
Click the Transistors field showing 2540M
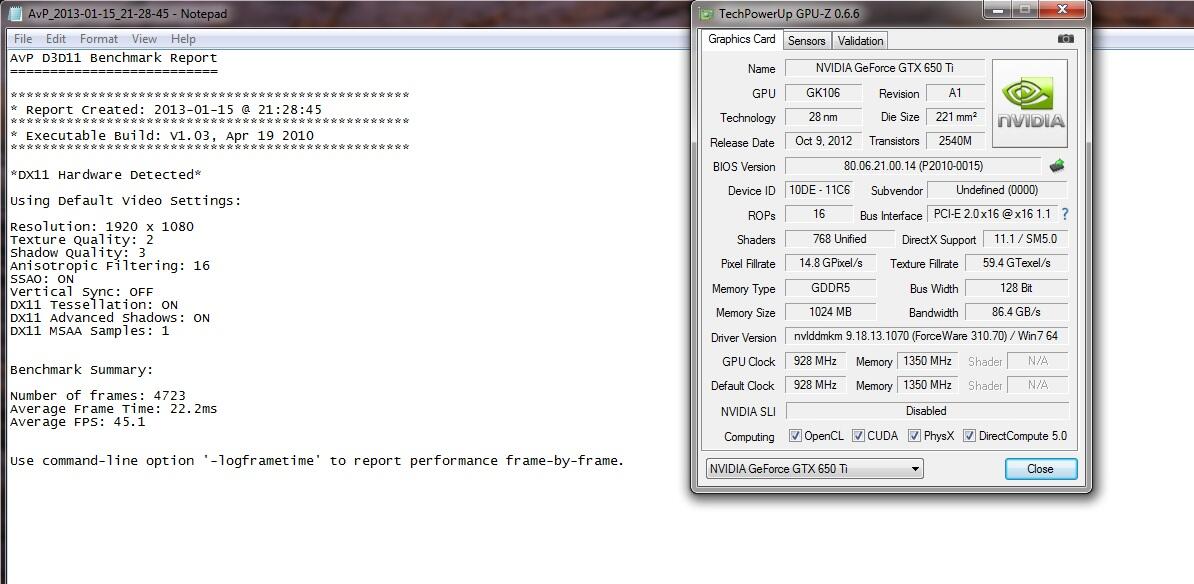(955, 141)
